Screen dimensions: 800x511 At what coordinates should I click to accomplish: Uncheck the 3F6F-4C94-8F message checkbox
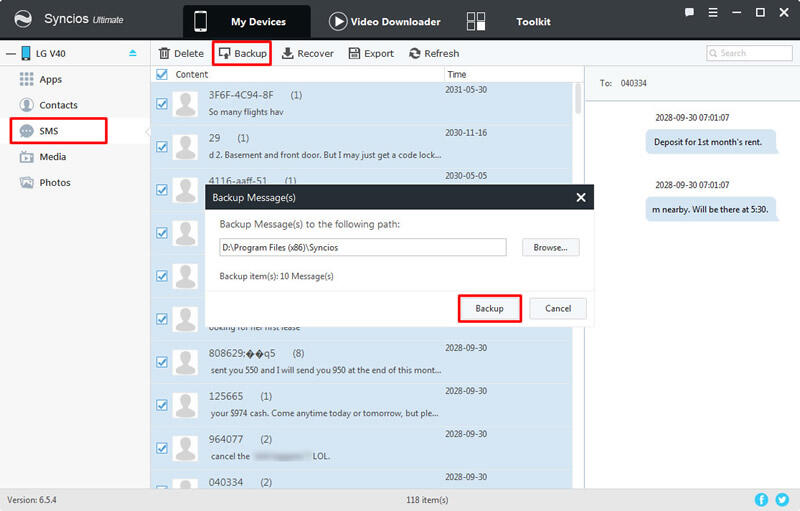coord(163,103)
